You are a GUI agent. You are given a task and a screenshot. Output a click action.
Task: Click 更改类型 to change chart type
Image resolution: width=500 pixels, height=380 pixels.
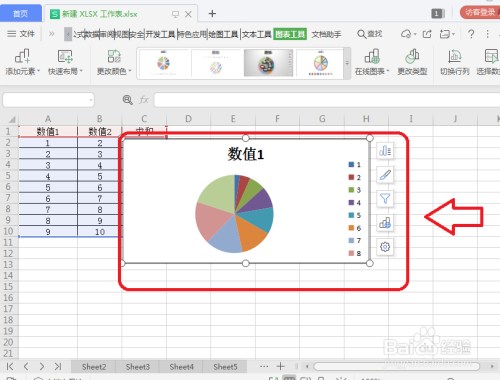point(412,62)
